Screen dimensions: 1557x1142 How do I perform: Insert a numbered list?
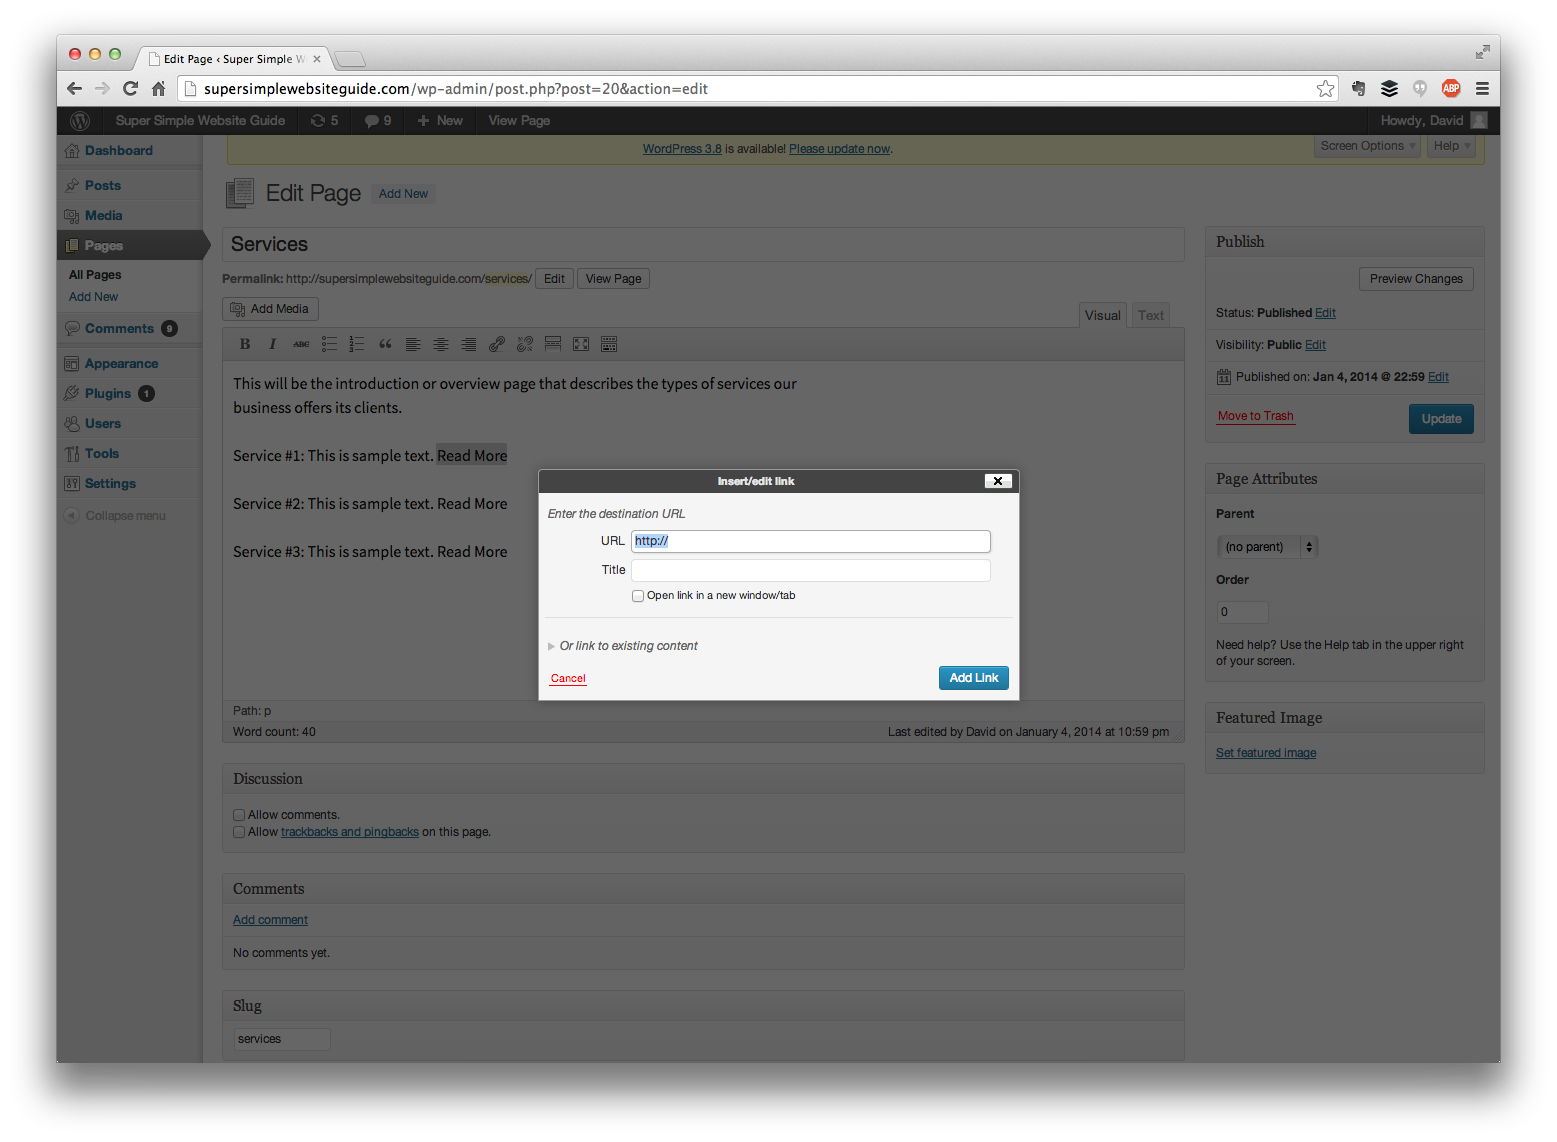pos(357,344)
